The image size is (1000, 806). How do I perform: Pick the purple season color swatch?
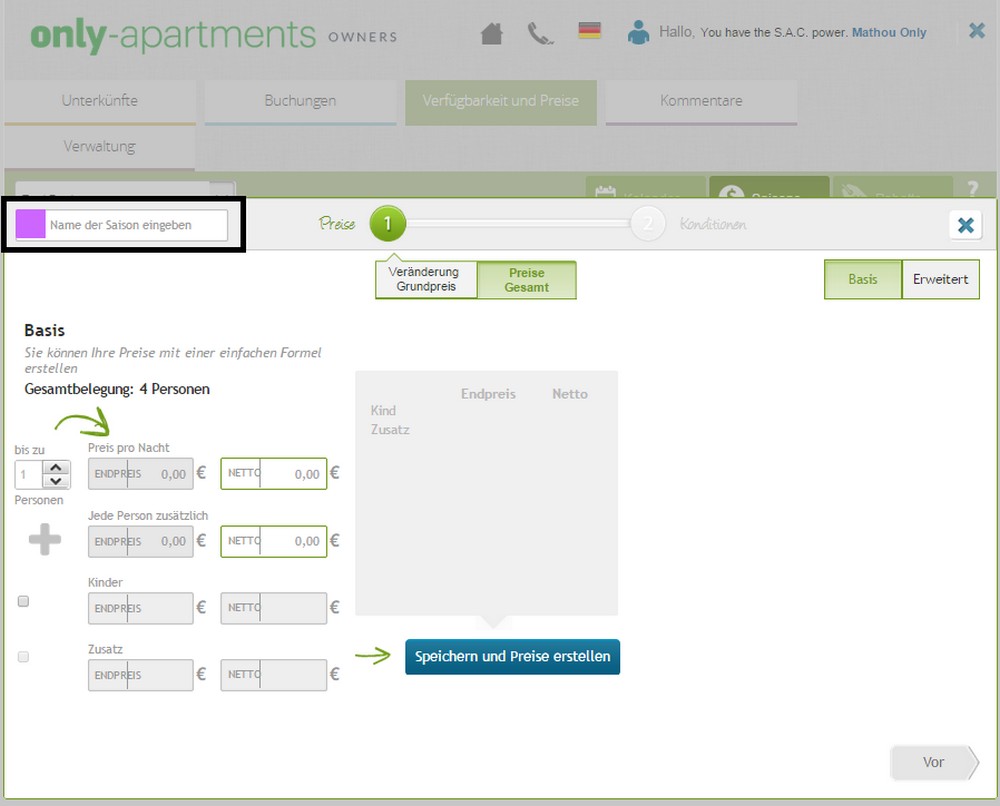tap(31, 225)
